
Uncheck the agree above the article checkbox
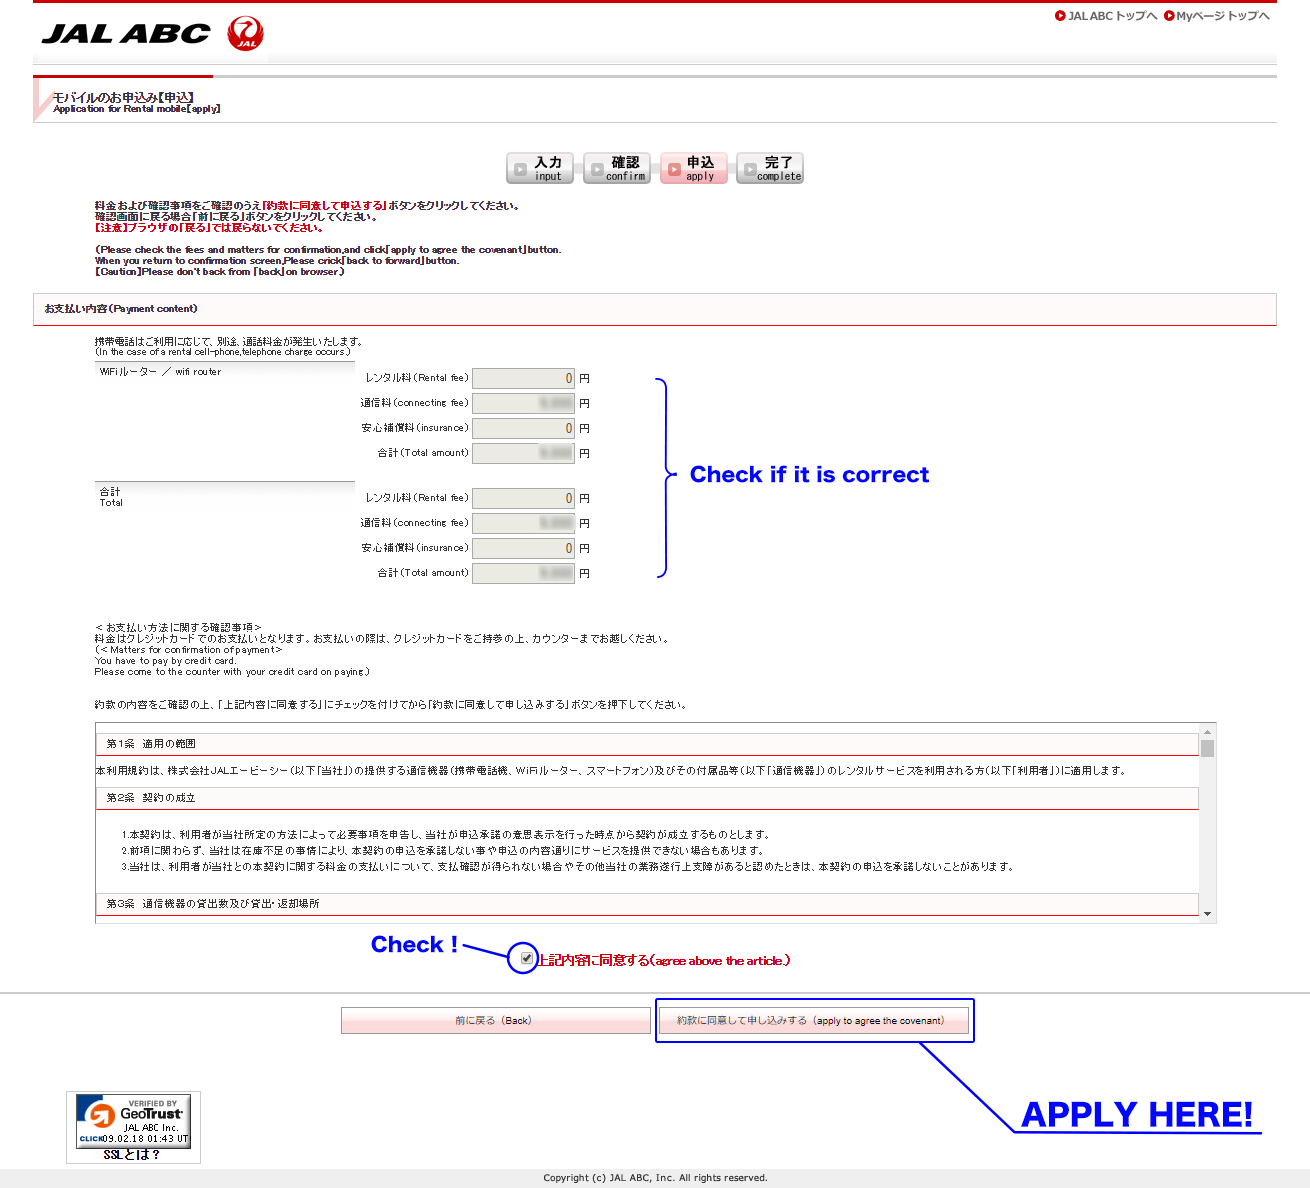click(526, 959)
